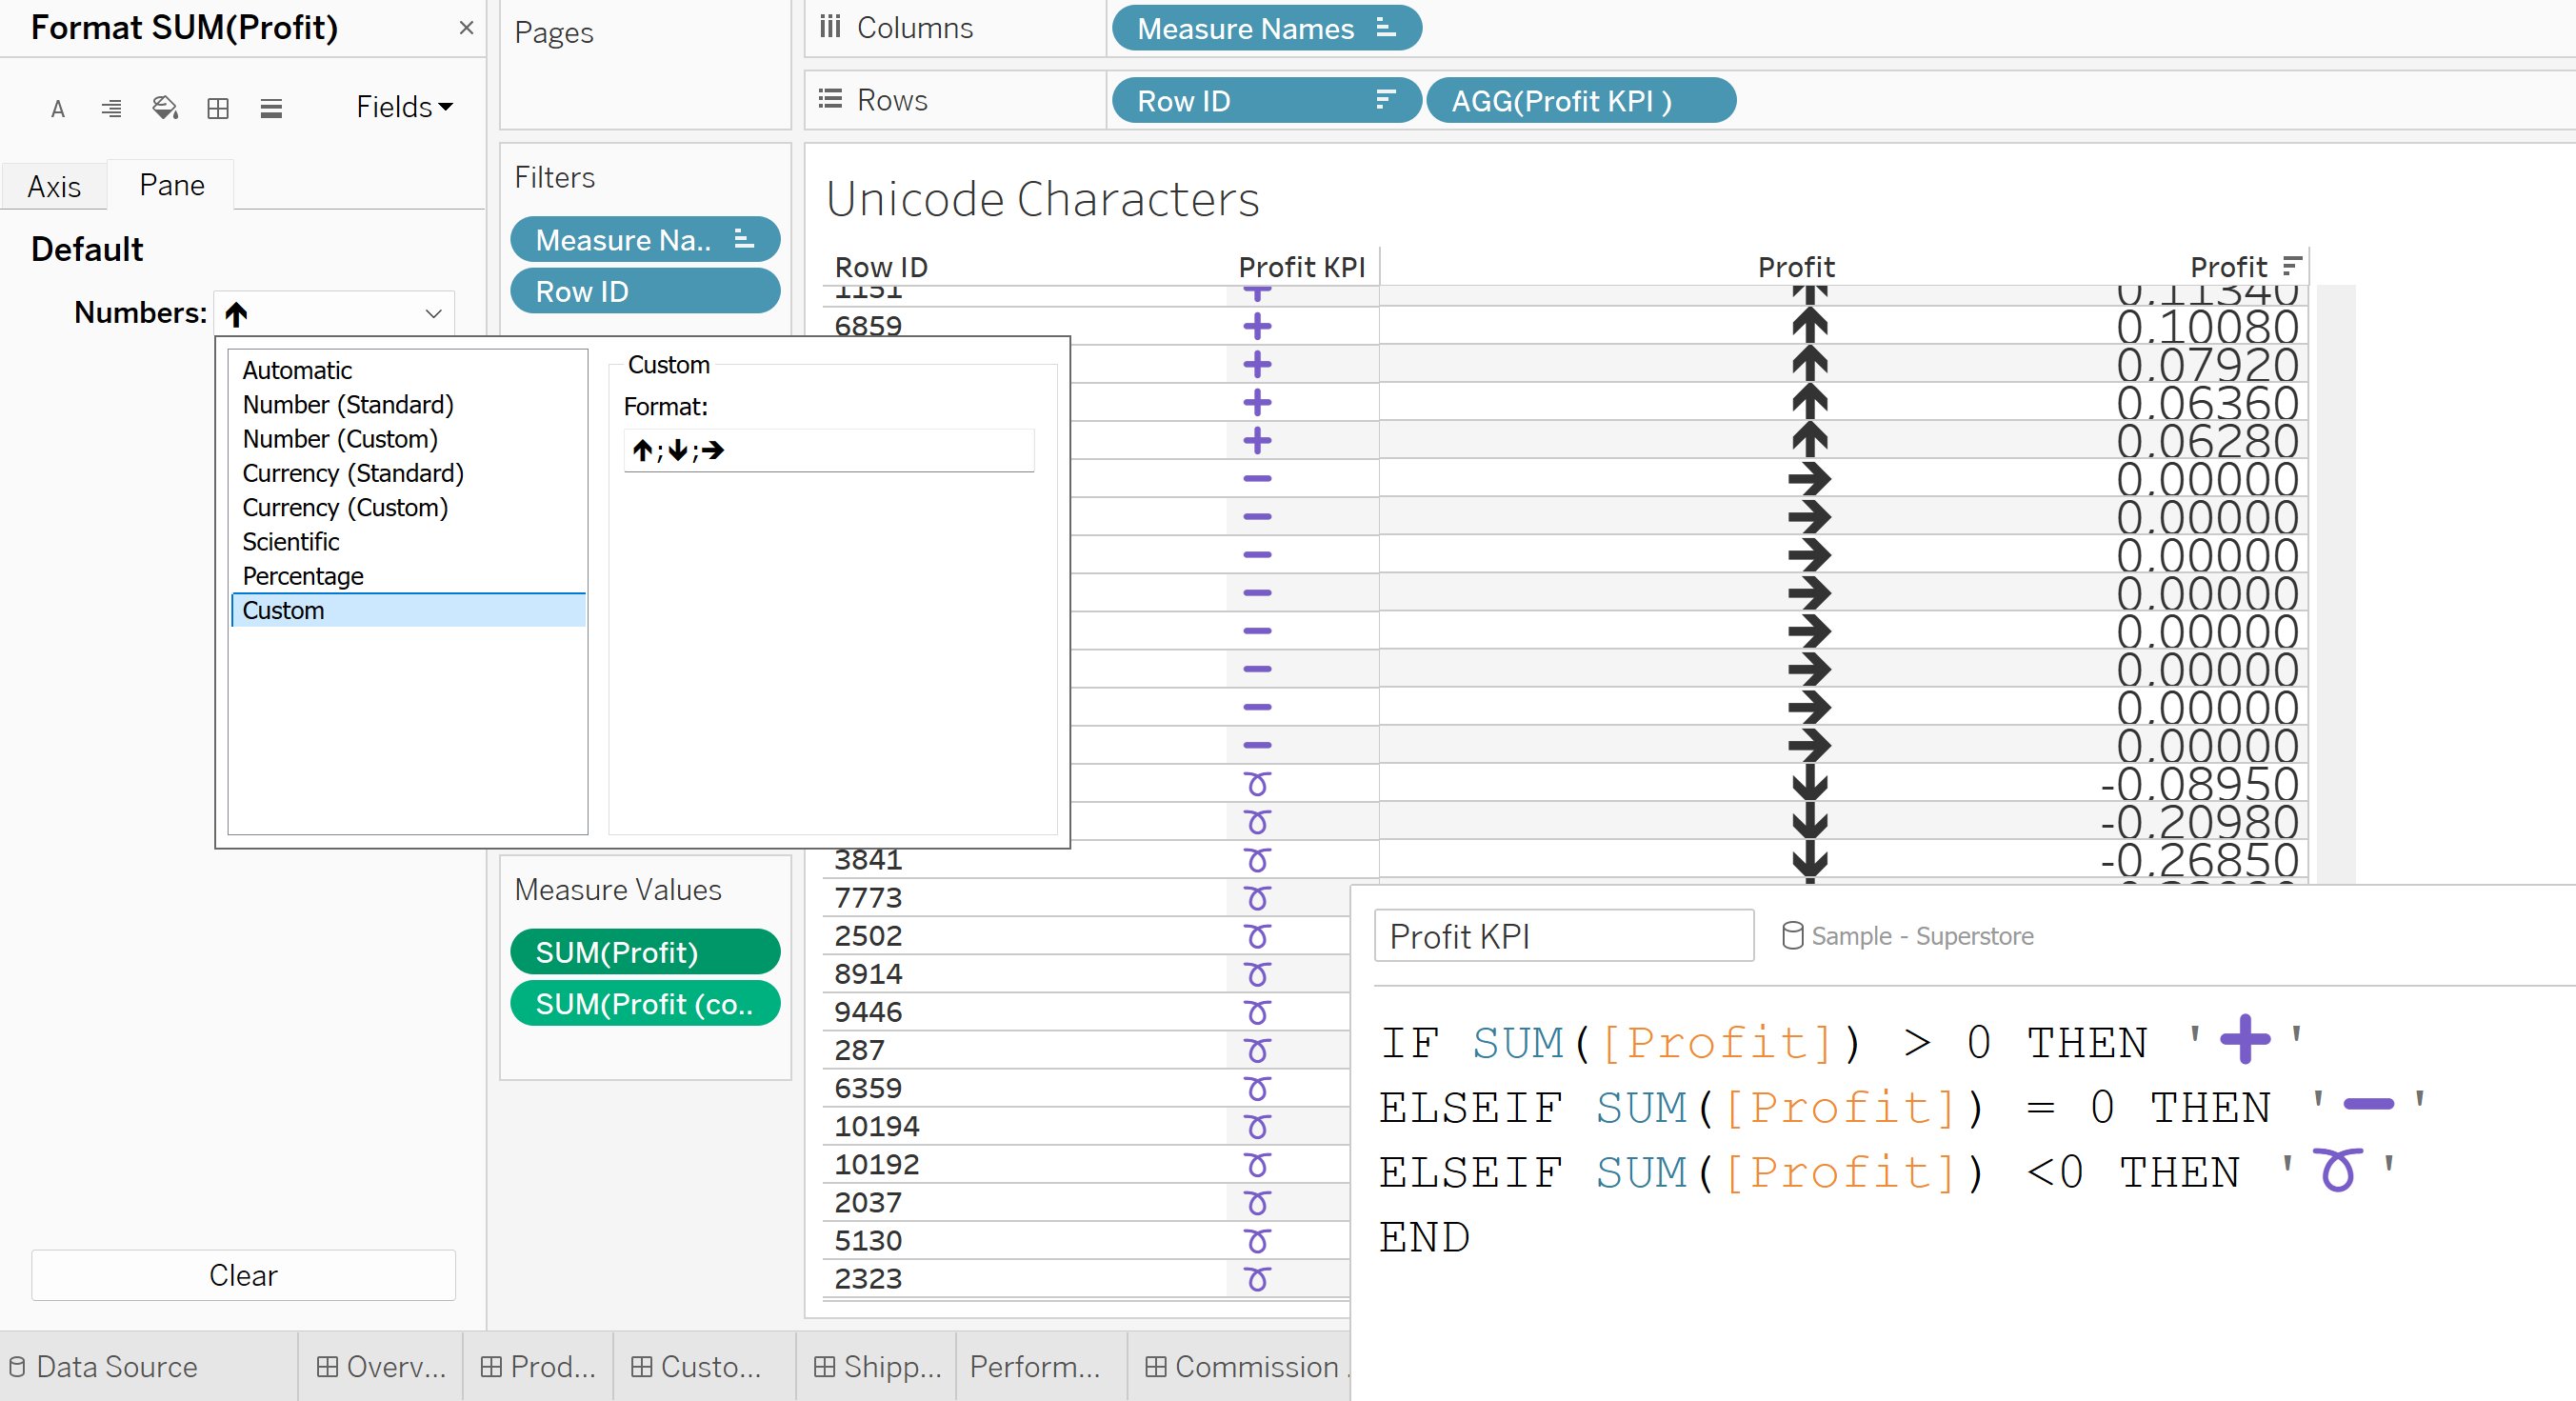Click the Alignment format icon
This screenshot has height=1401, width=2576.
coord(111,108)
